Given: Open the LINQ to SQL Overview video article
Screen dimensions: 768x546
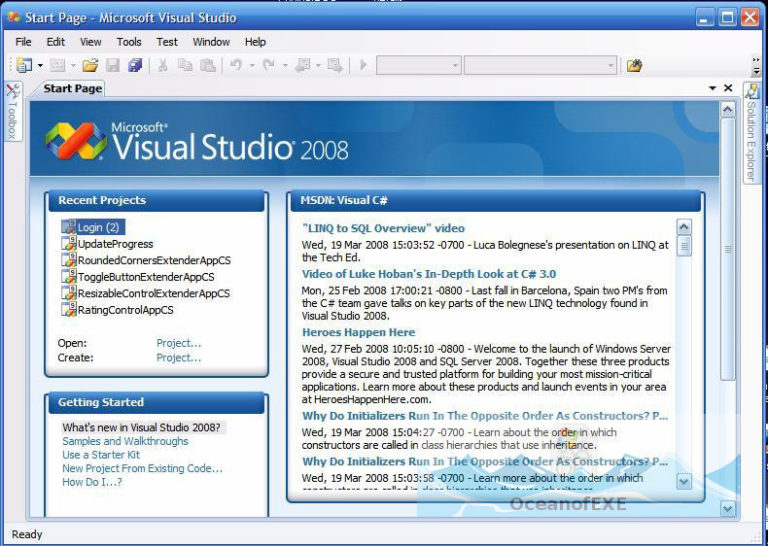Looking at the screenshot, I should point(383,228).
